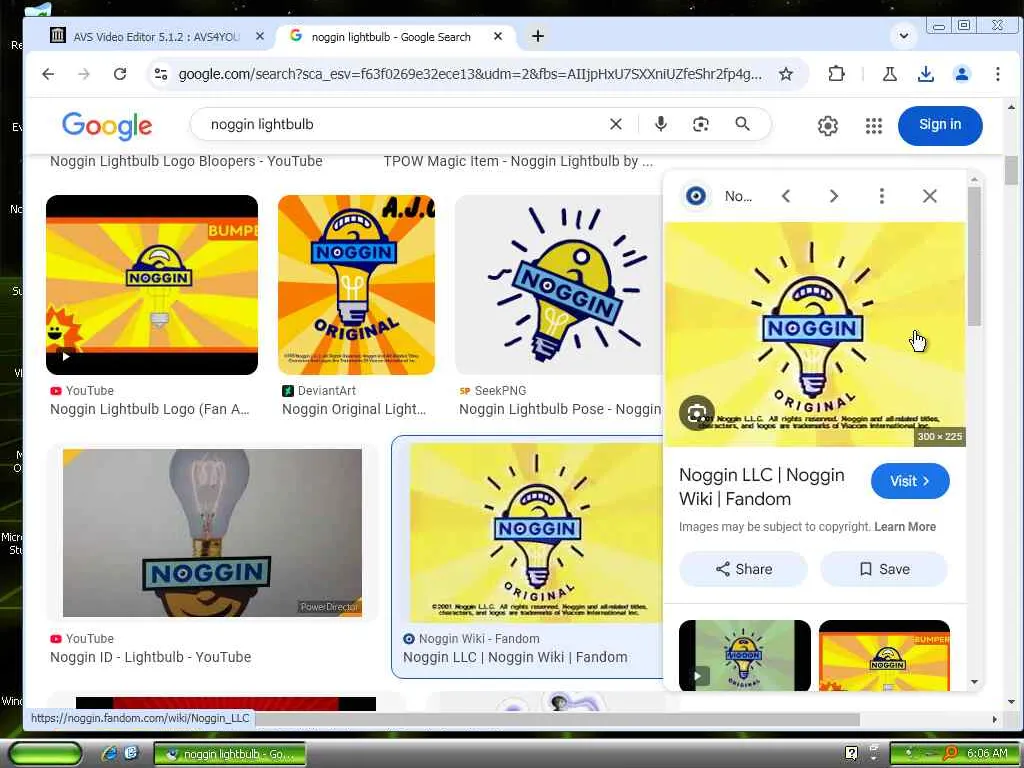Show next image in preview panel
Viewport: 1024px width, 768px height.
pyautogui.click(x=834, y=196)
